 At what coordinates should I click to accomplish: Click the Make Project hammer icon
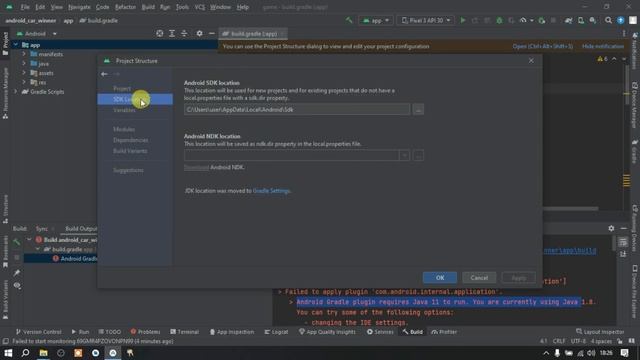[349, 20]
